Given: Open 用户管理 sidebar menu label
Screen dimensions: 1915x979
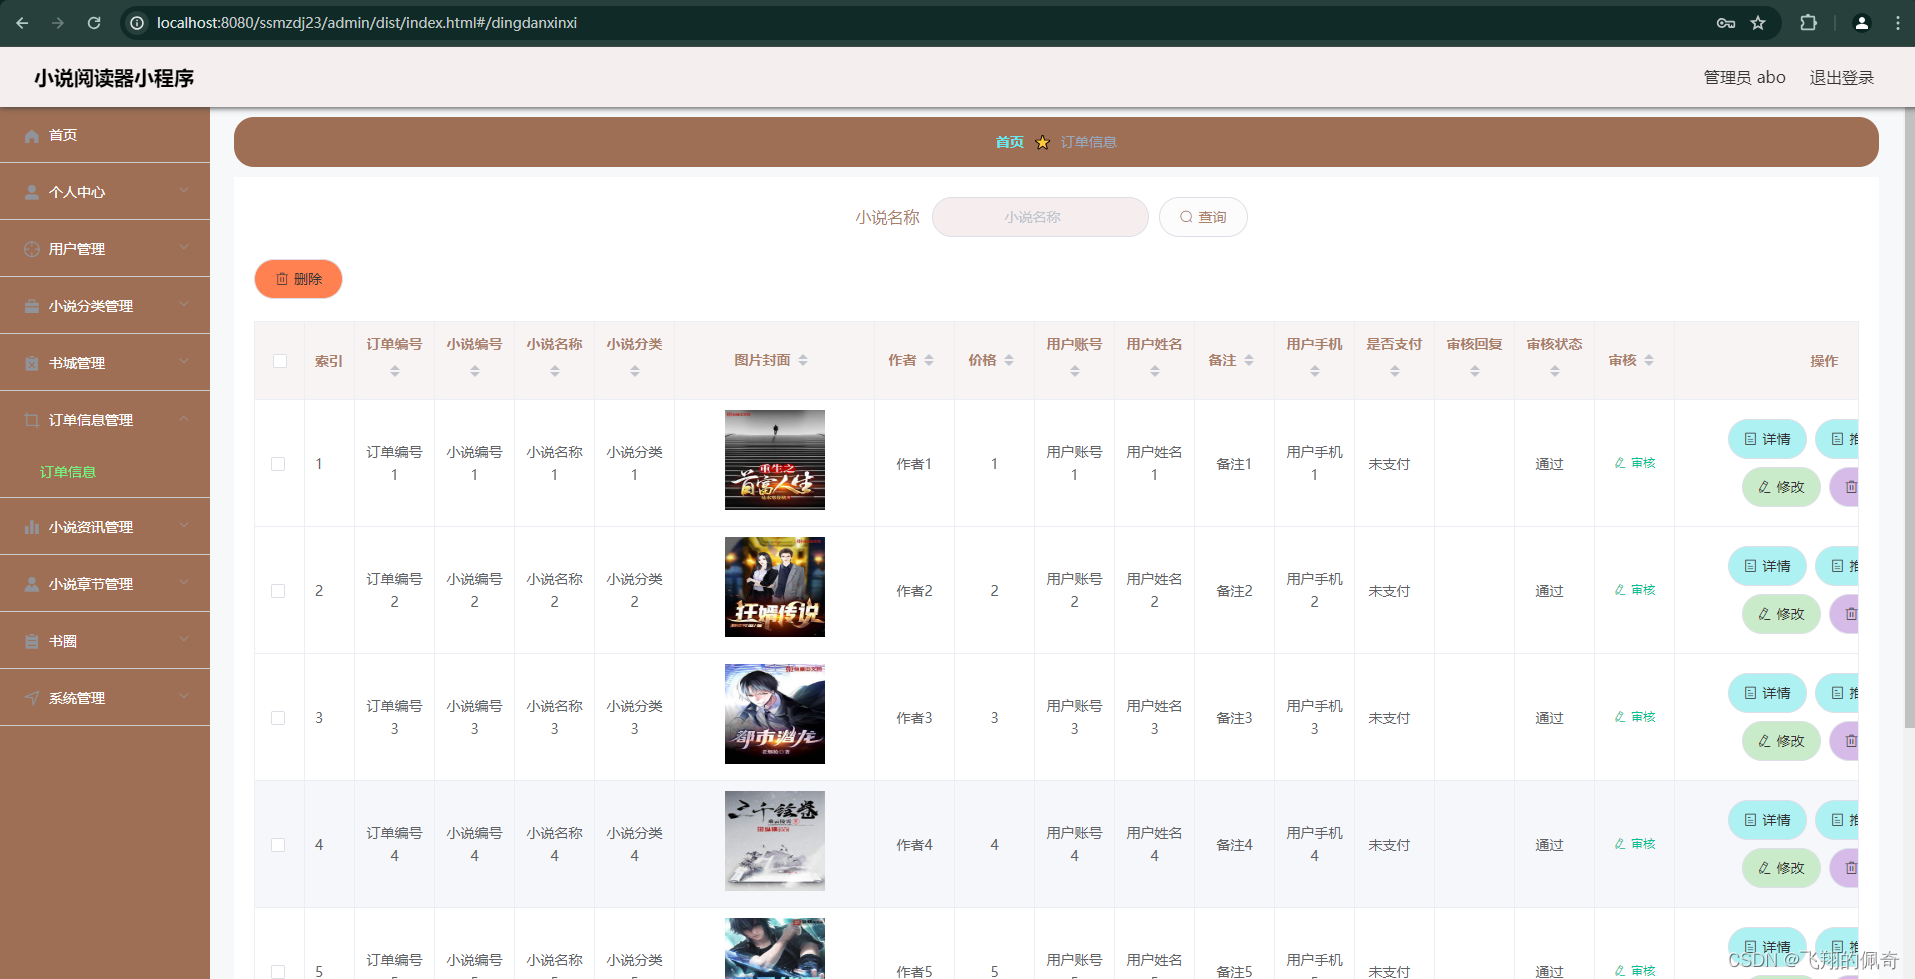Looking at the screenshot, I should (77, 249).
